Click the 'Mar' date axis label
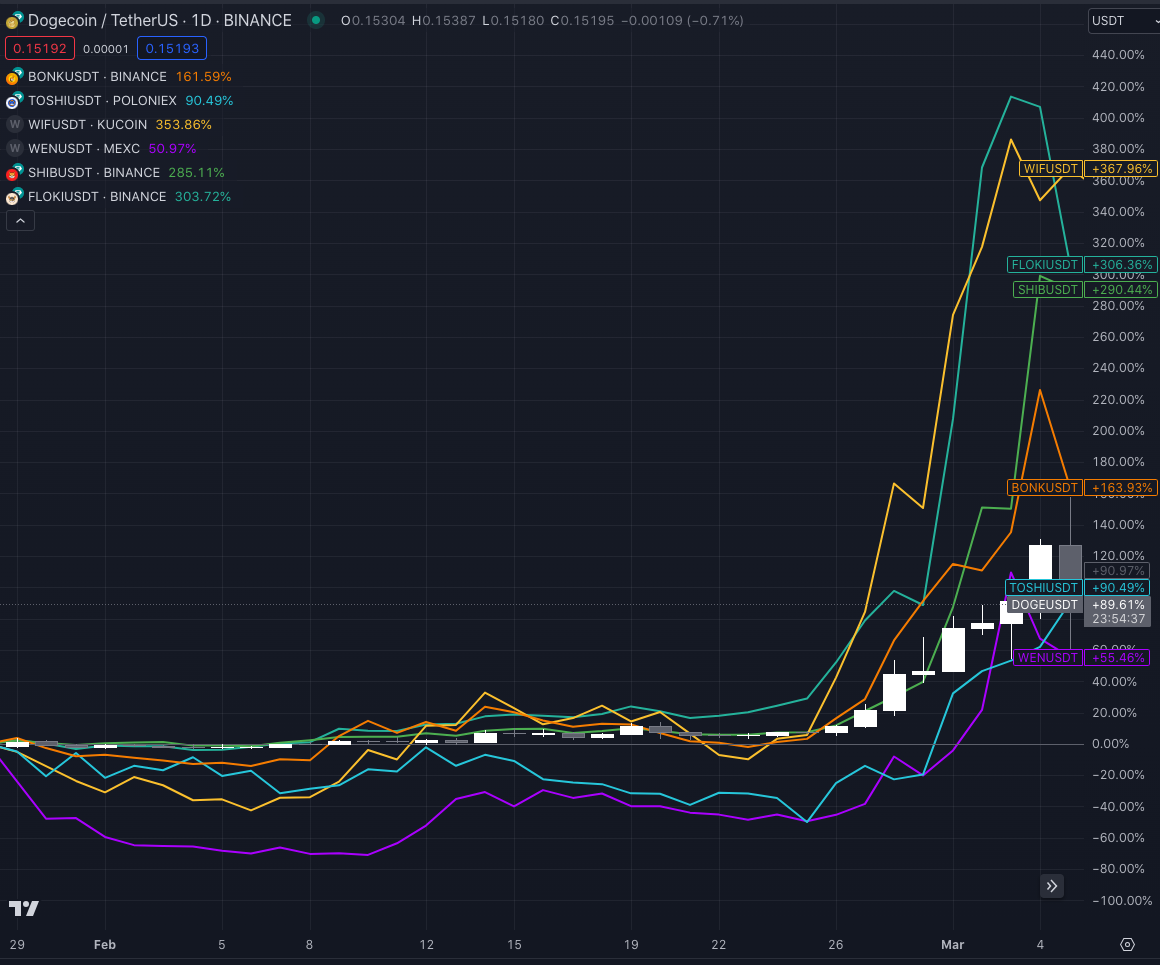The image size is (1160, 965). (952, 944)
